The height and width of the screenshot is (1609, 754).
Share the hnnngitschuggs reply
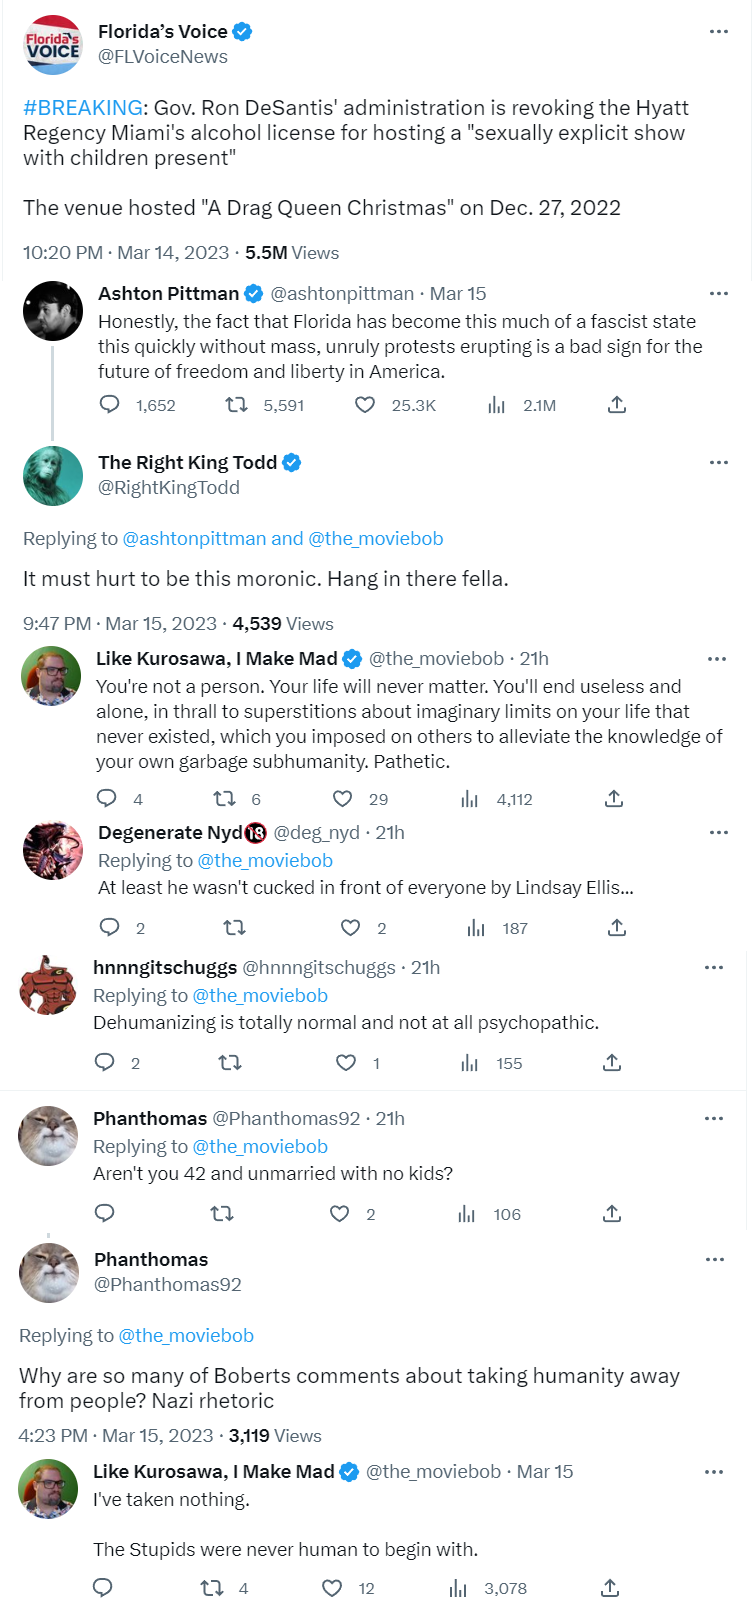pyautogui.click(x=612, y=1063)
